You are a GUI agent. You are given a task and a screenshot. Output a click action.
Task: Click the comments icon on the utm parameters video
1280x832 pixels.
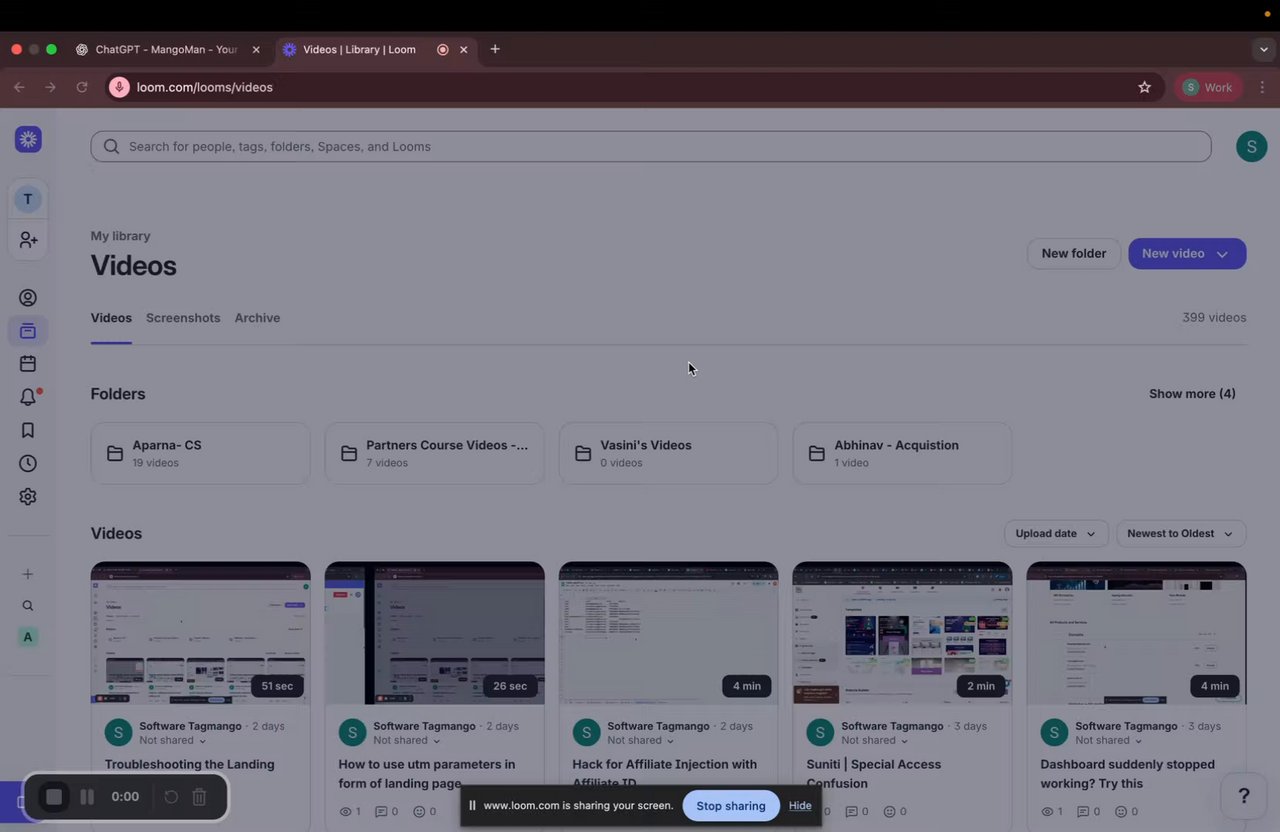click(380, 812)
